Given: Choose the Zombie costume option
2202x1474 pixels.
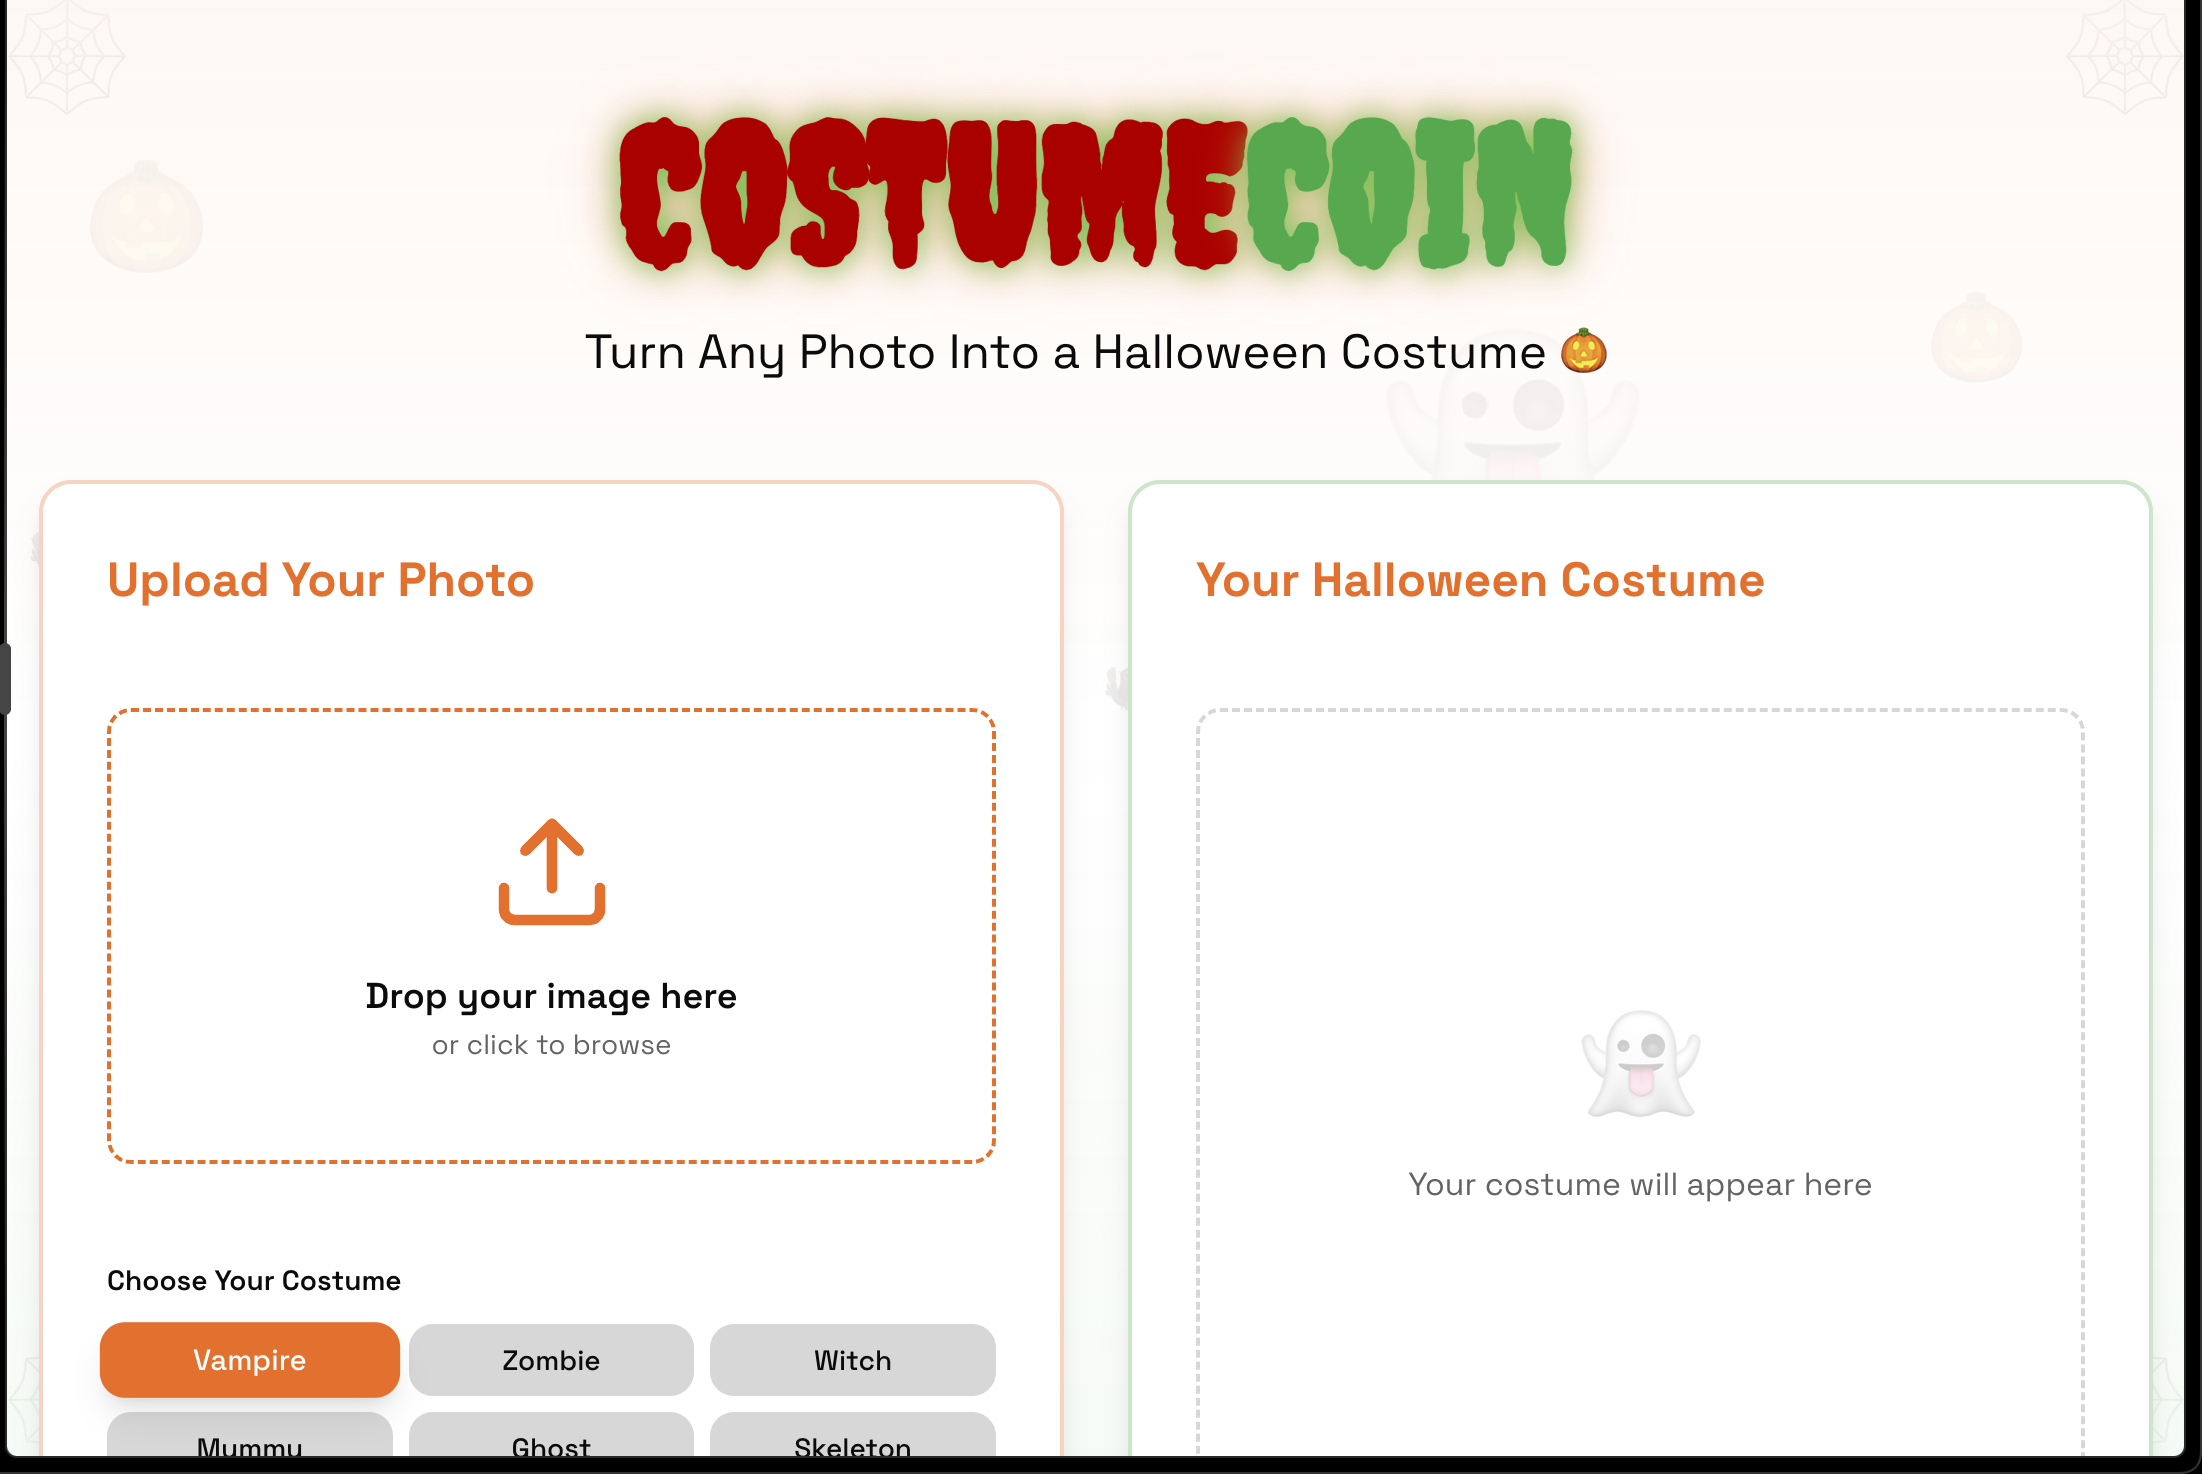Looking at the screenshot, I should [x=551, y=1360].
